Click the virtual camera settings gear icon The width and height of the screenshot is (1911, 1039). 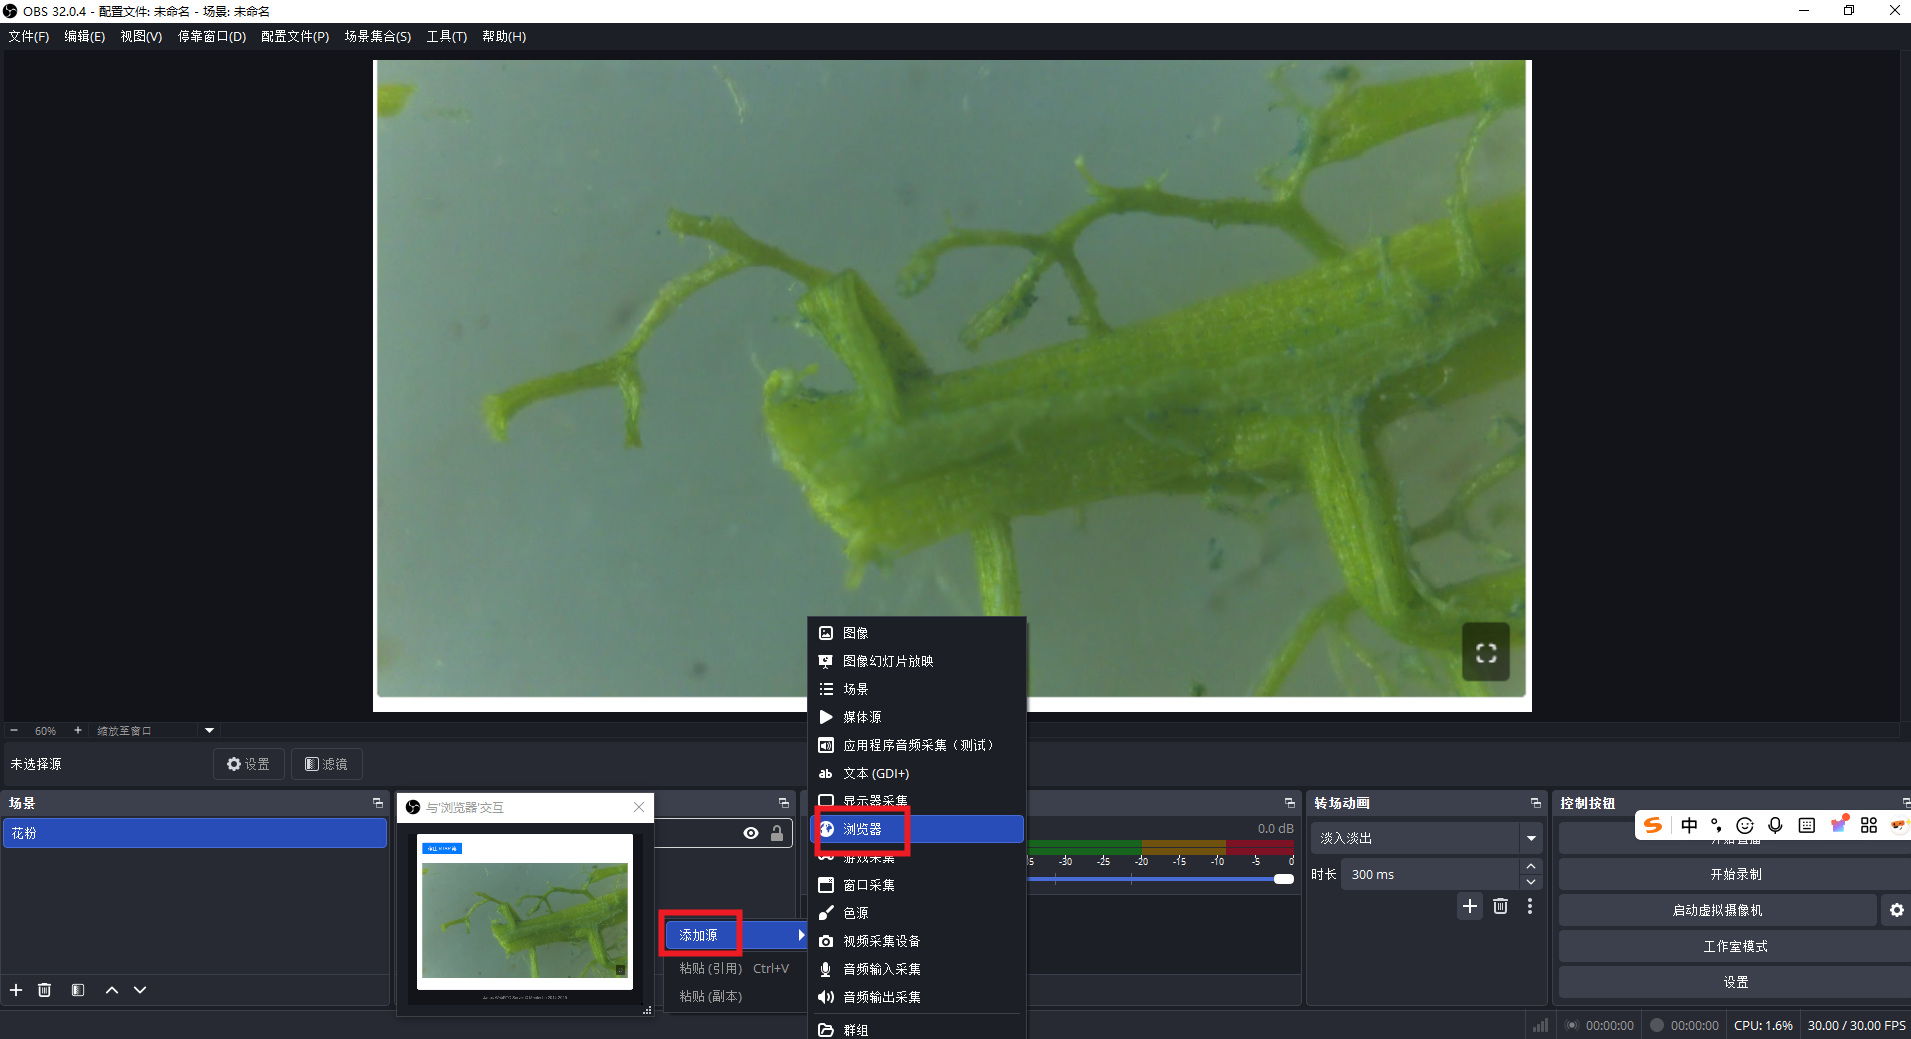(x=1896, y=910)
